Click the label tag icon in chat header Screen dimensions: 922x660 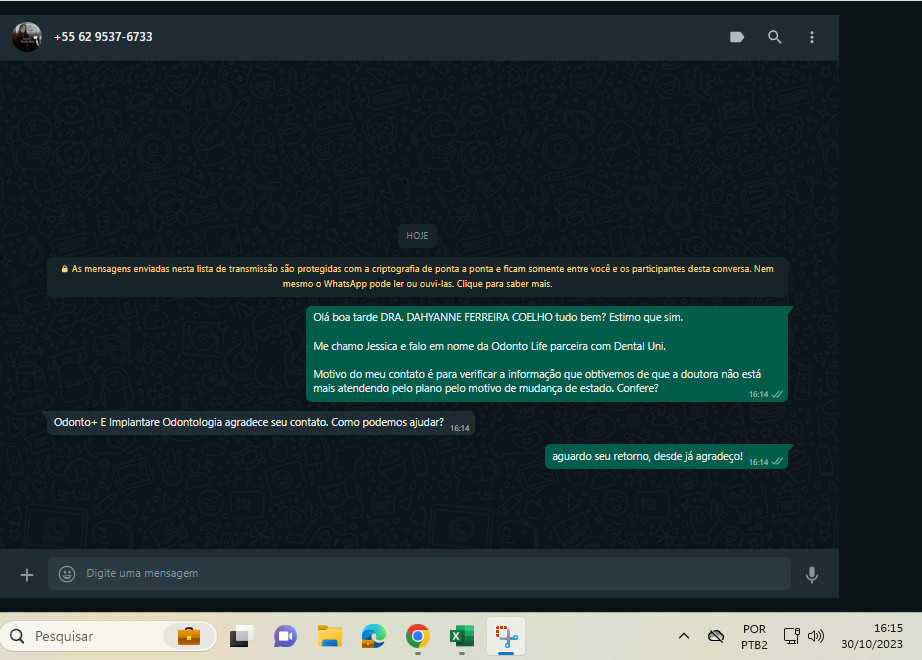point(737,37)
